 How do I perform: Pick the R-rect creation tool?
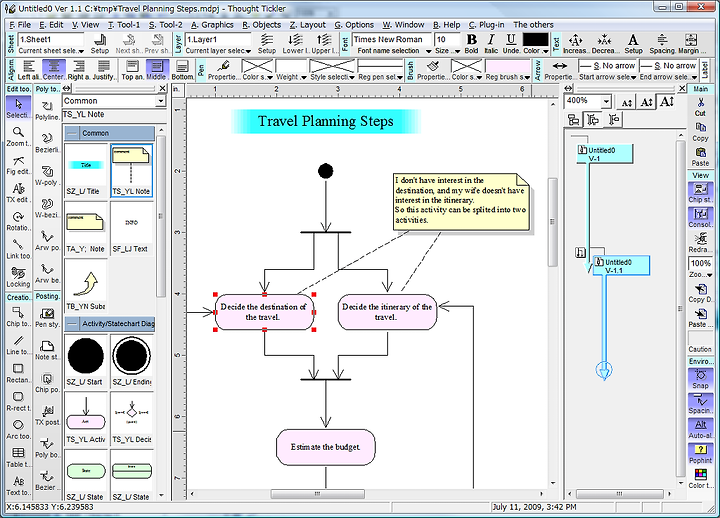click(x=18, y=401)
